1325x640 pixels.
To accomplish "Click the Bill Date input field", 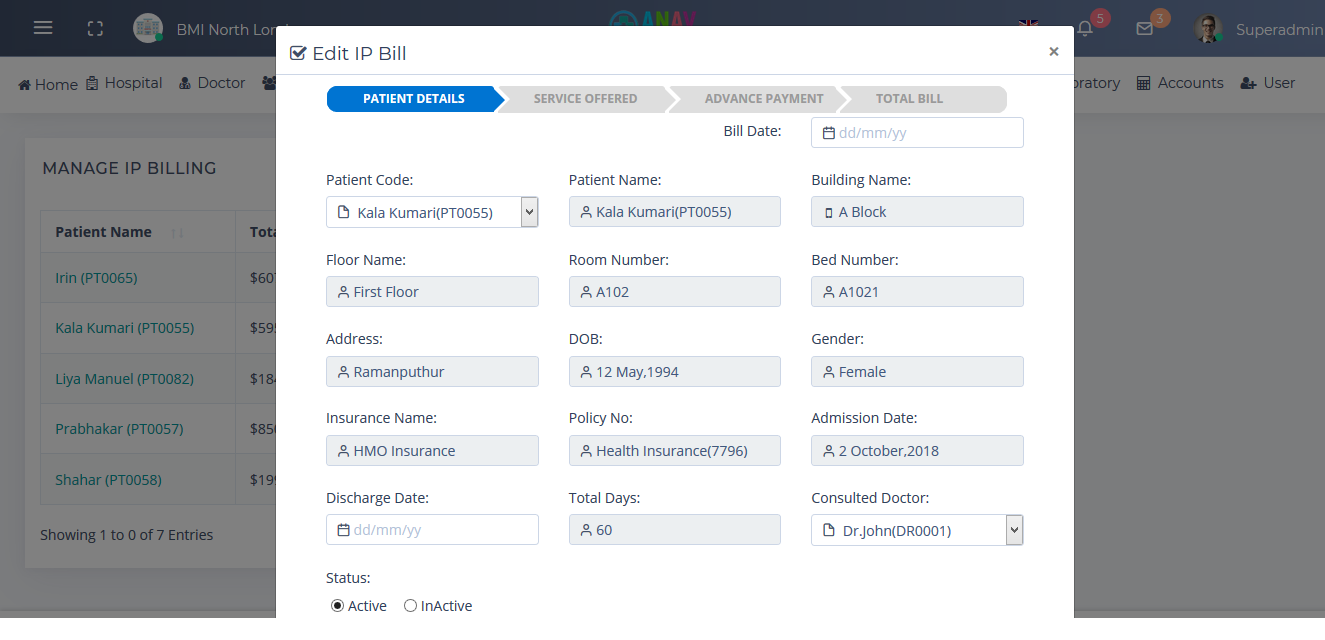I will pos(917,132).
